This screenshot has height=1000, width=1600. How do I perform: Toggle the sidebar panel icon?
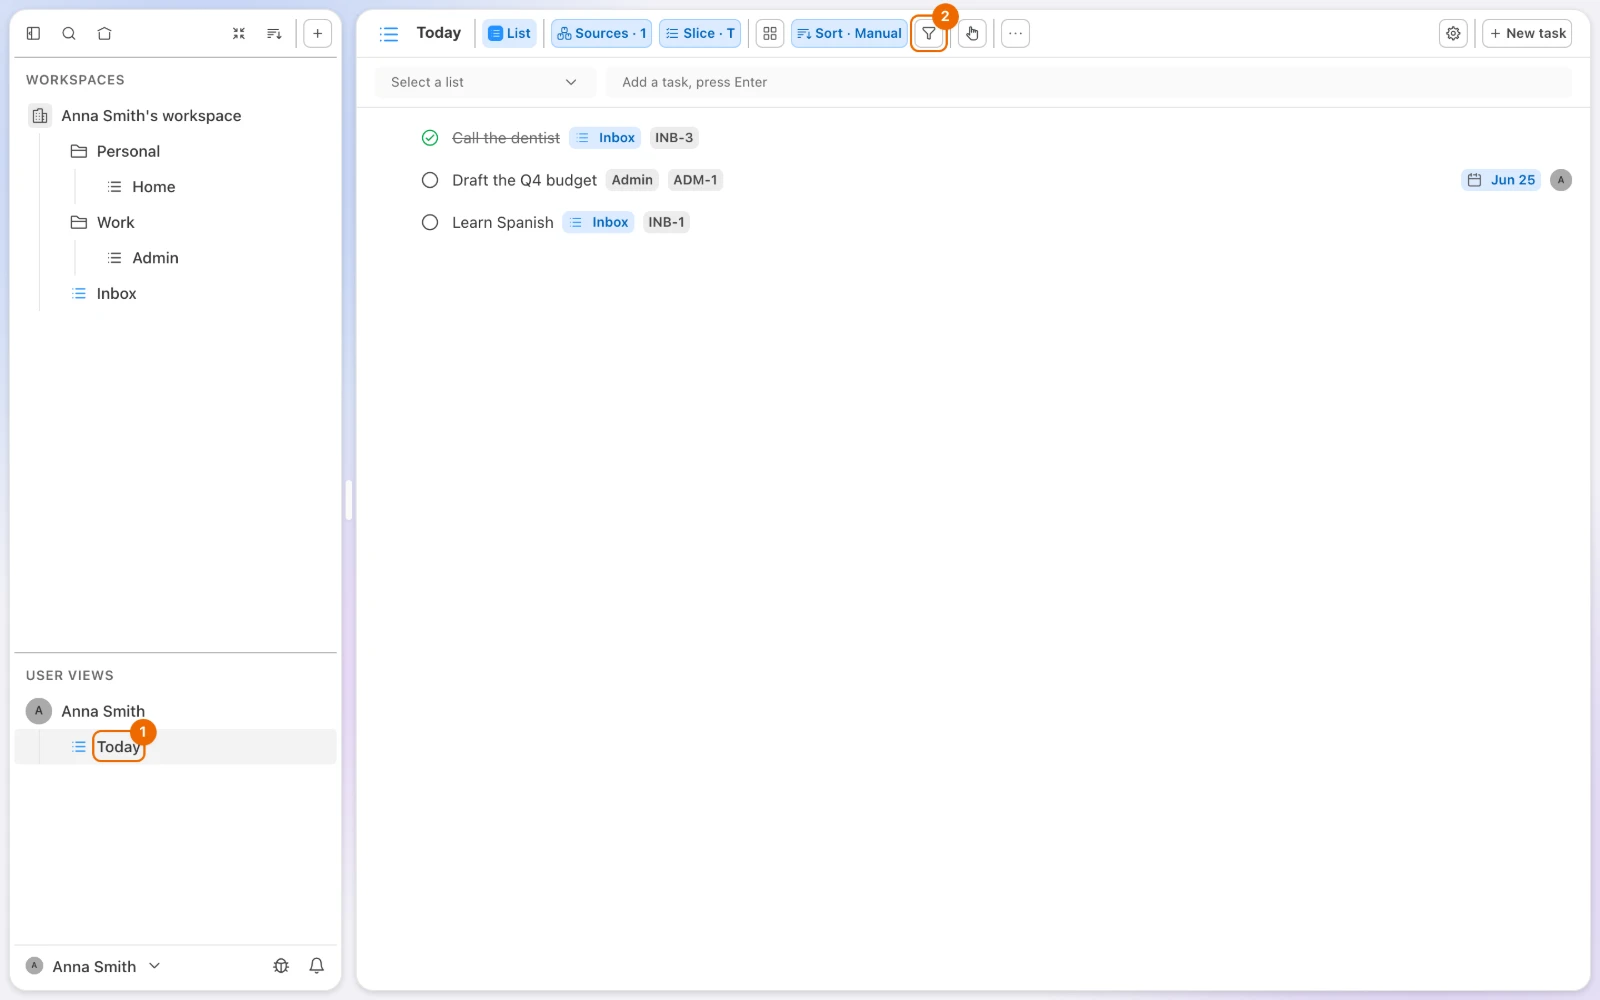[33, 33]
